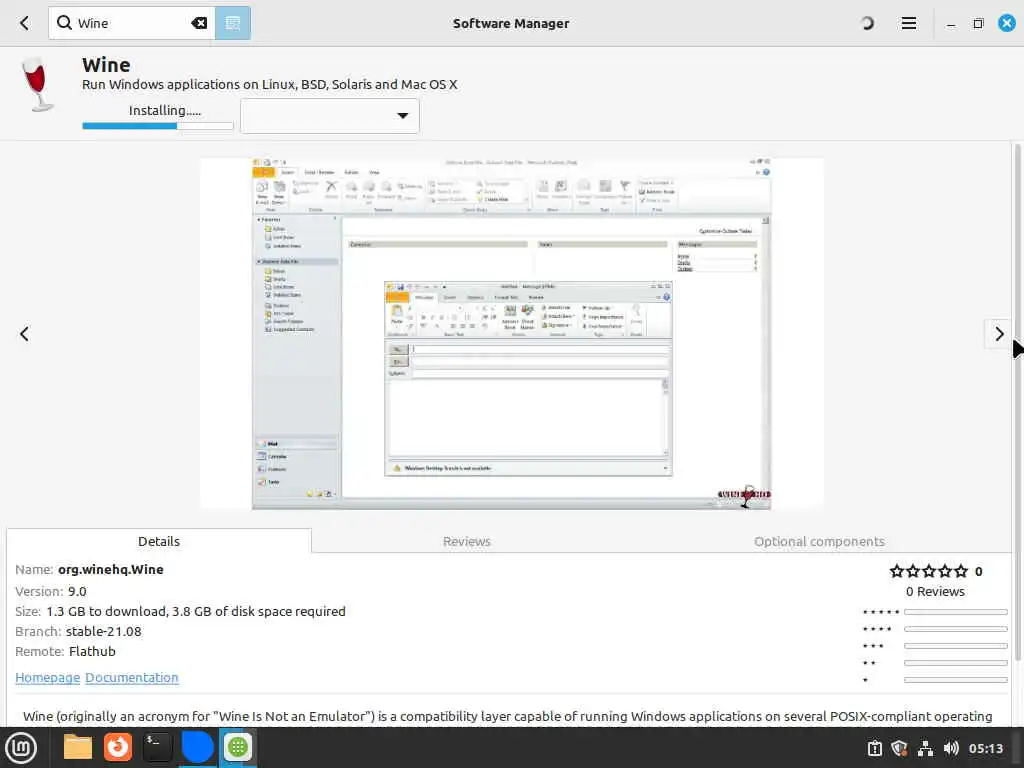Show the next screenshot

pyautogui.click(x=999, y=334)
